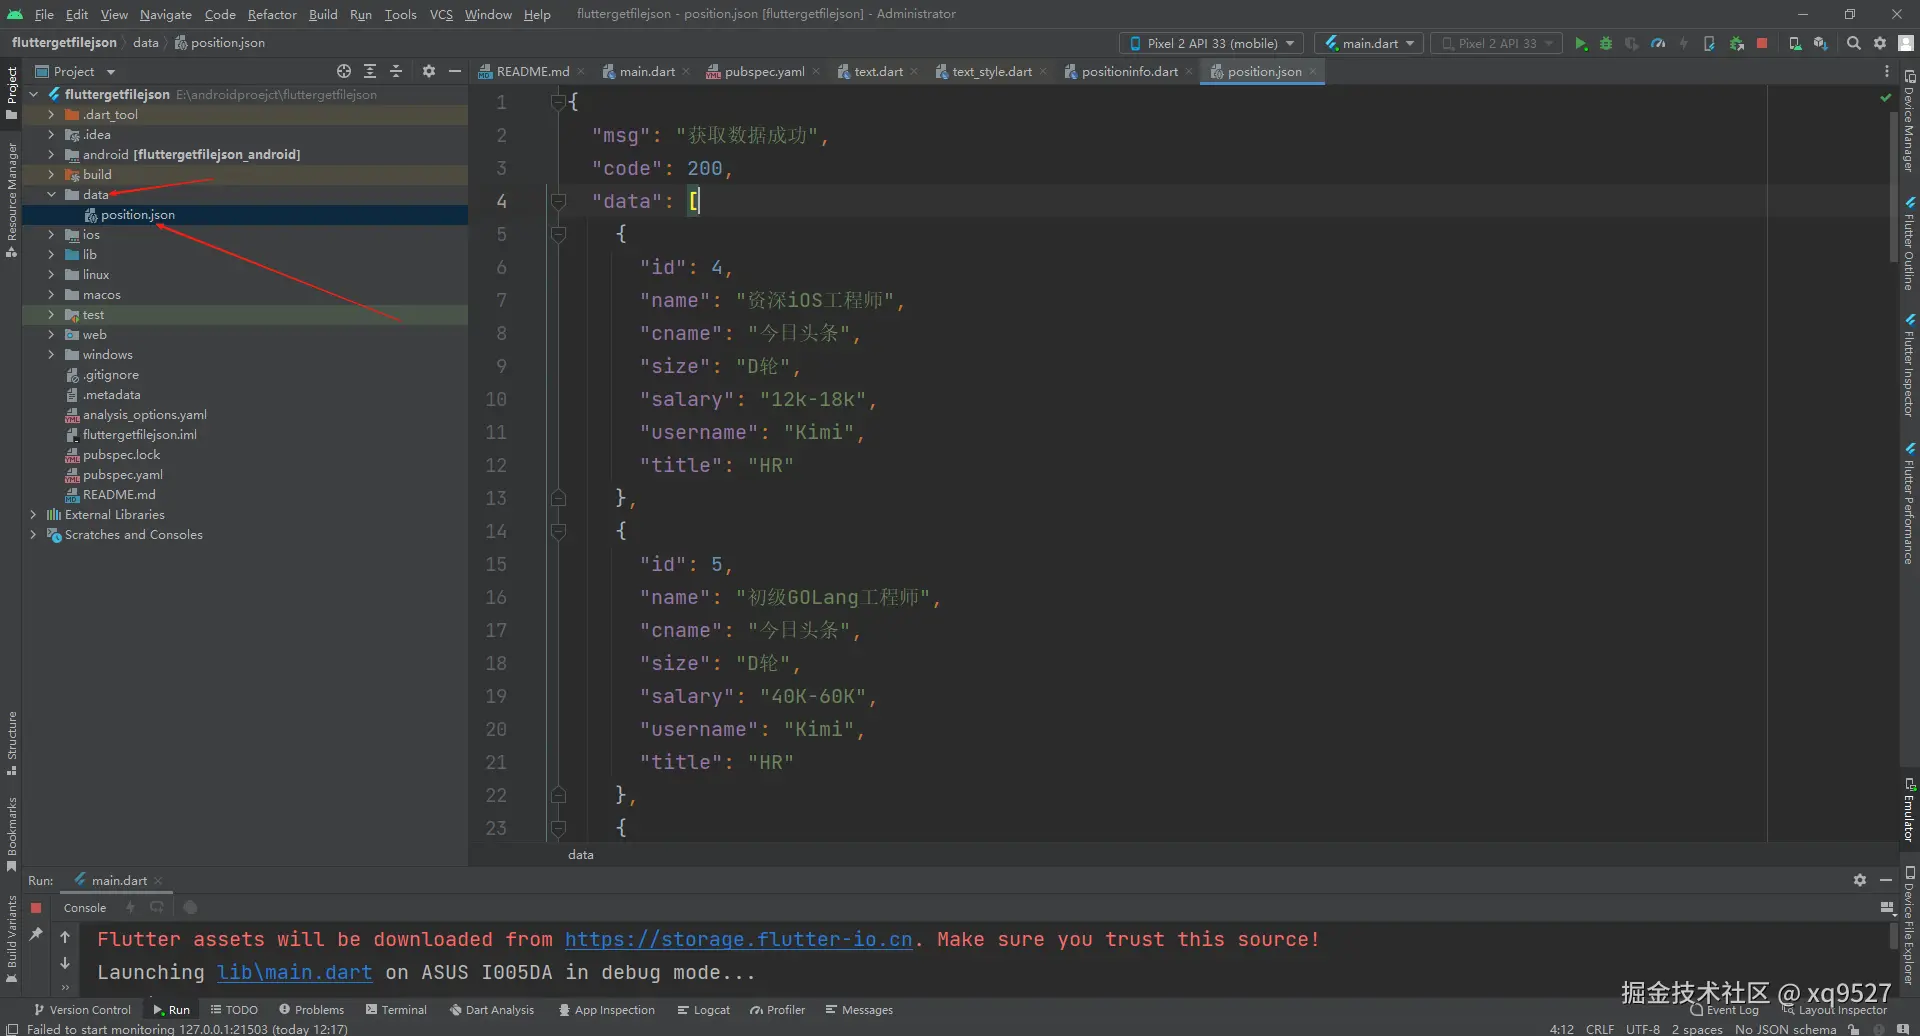Toggle pin tab icon in Run panel
The image size is (1920, 1036).
(36, 934)
